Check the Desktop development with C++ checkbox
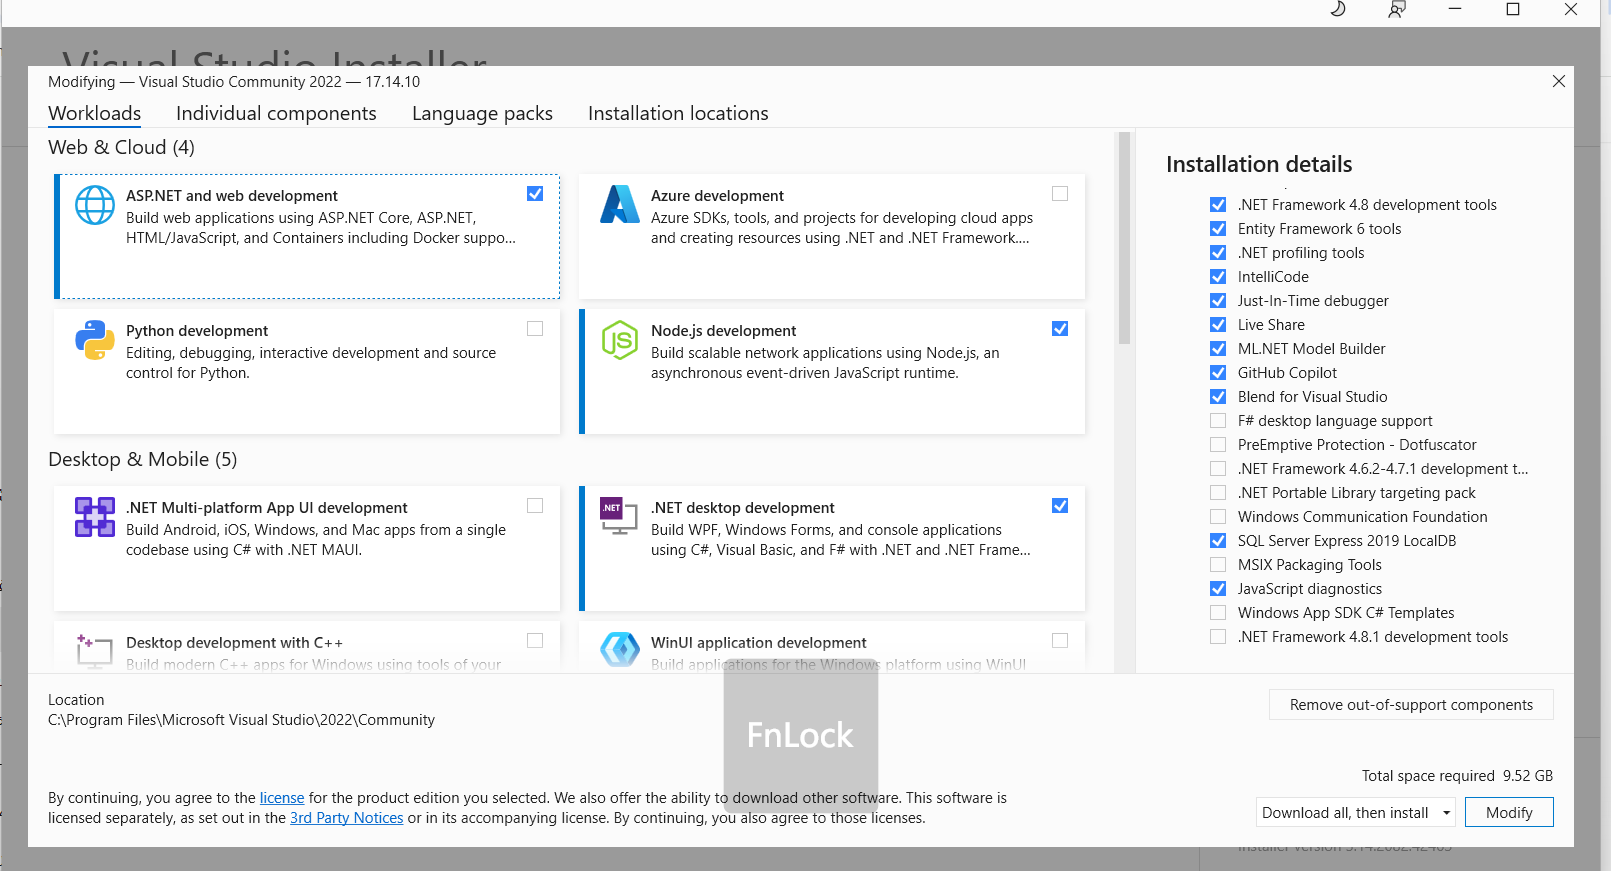 click(x=535, y=641)
